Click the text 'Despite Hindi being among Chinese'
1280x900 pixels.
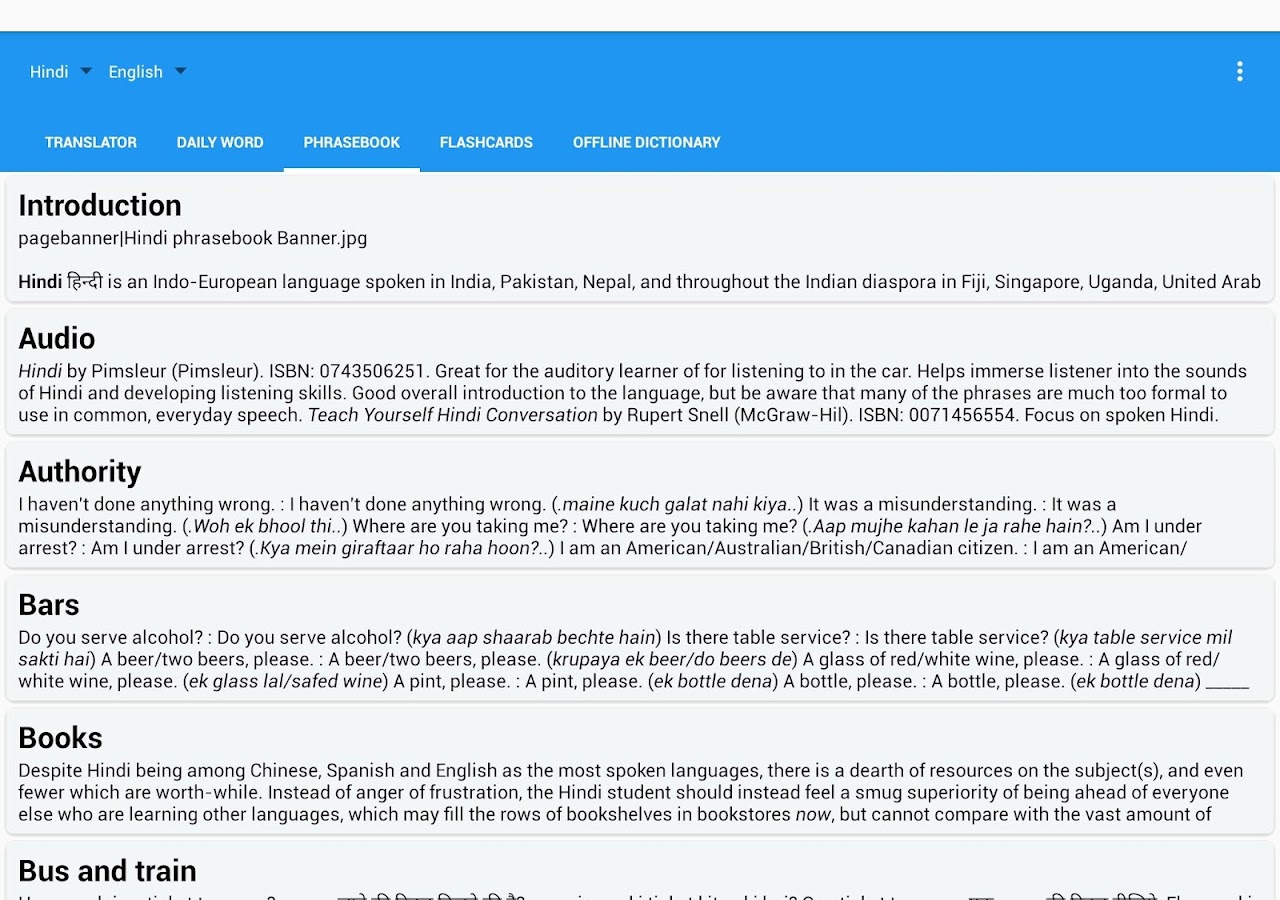168,771
